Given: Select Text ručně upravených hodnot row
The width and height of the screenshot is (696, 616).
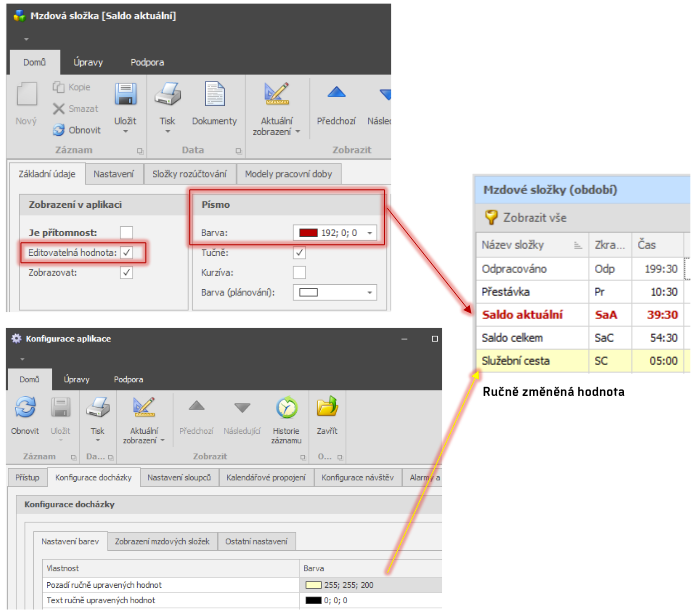Looking at the screenshot, I should click(x=242, y=600).
